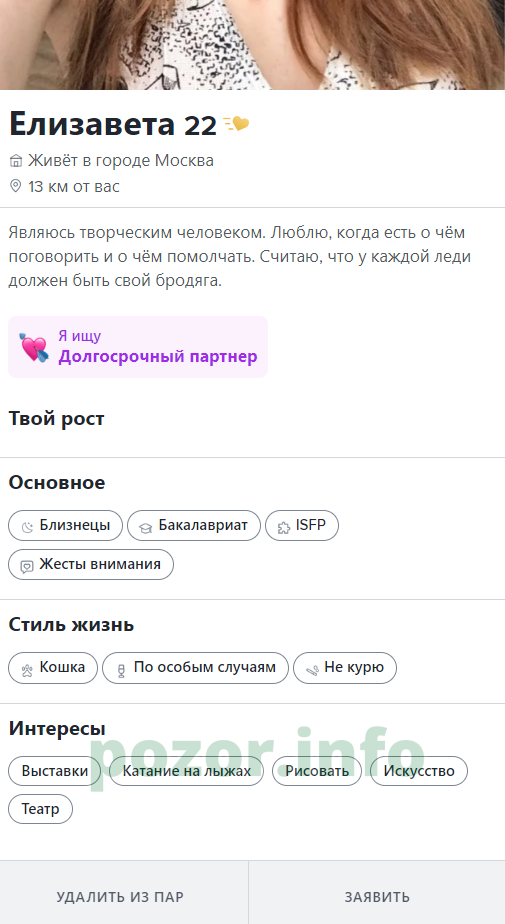Click the paw icon in Кошка chip

(27, 669)
